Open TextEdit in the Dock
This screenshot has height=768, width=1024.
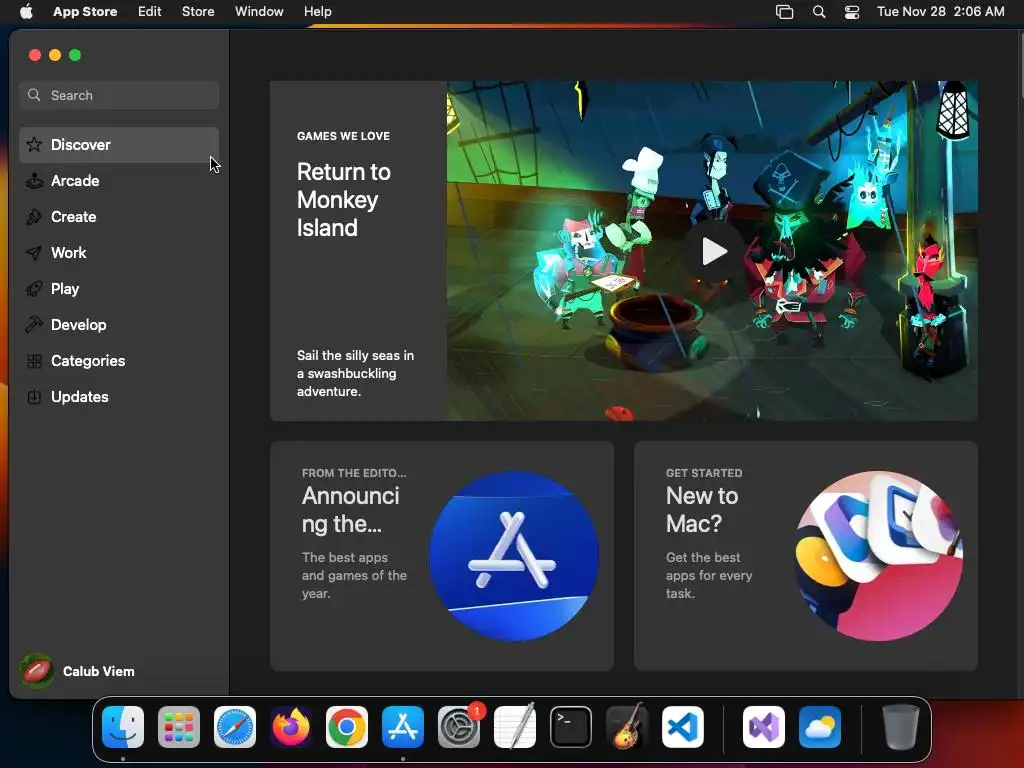(x=515, y=727)
